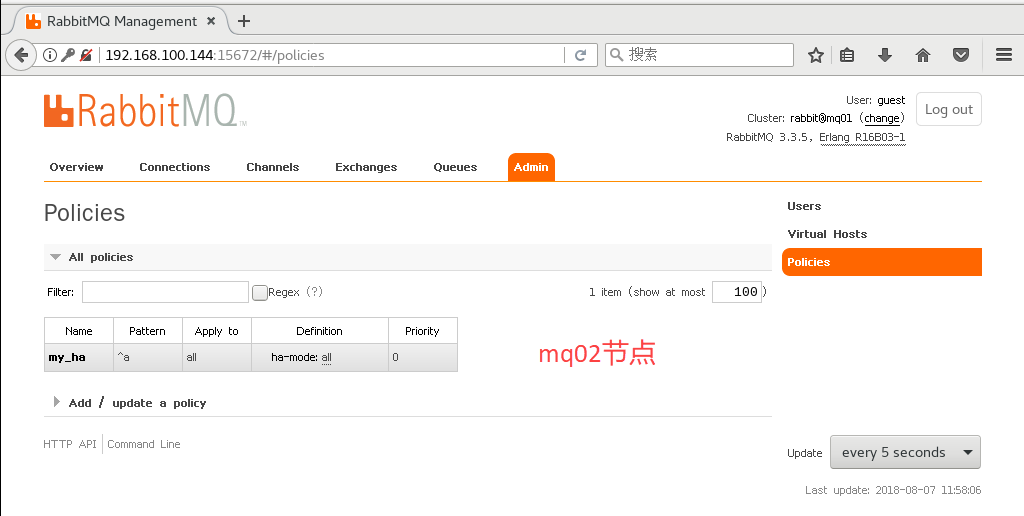This screenshot has height=516, width=1024.
Task: Reload the page with the refresh icon
Action: click(x=581, y=56)
